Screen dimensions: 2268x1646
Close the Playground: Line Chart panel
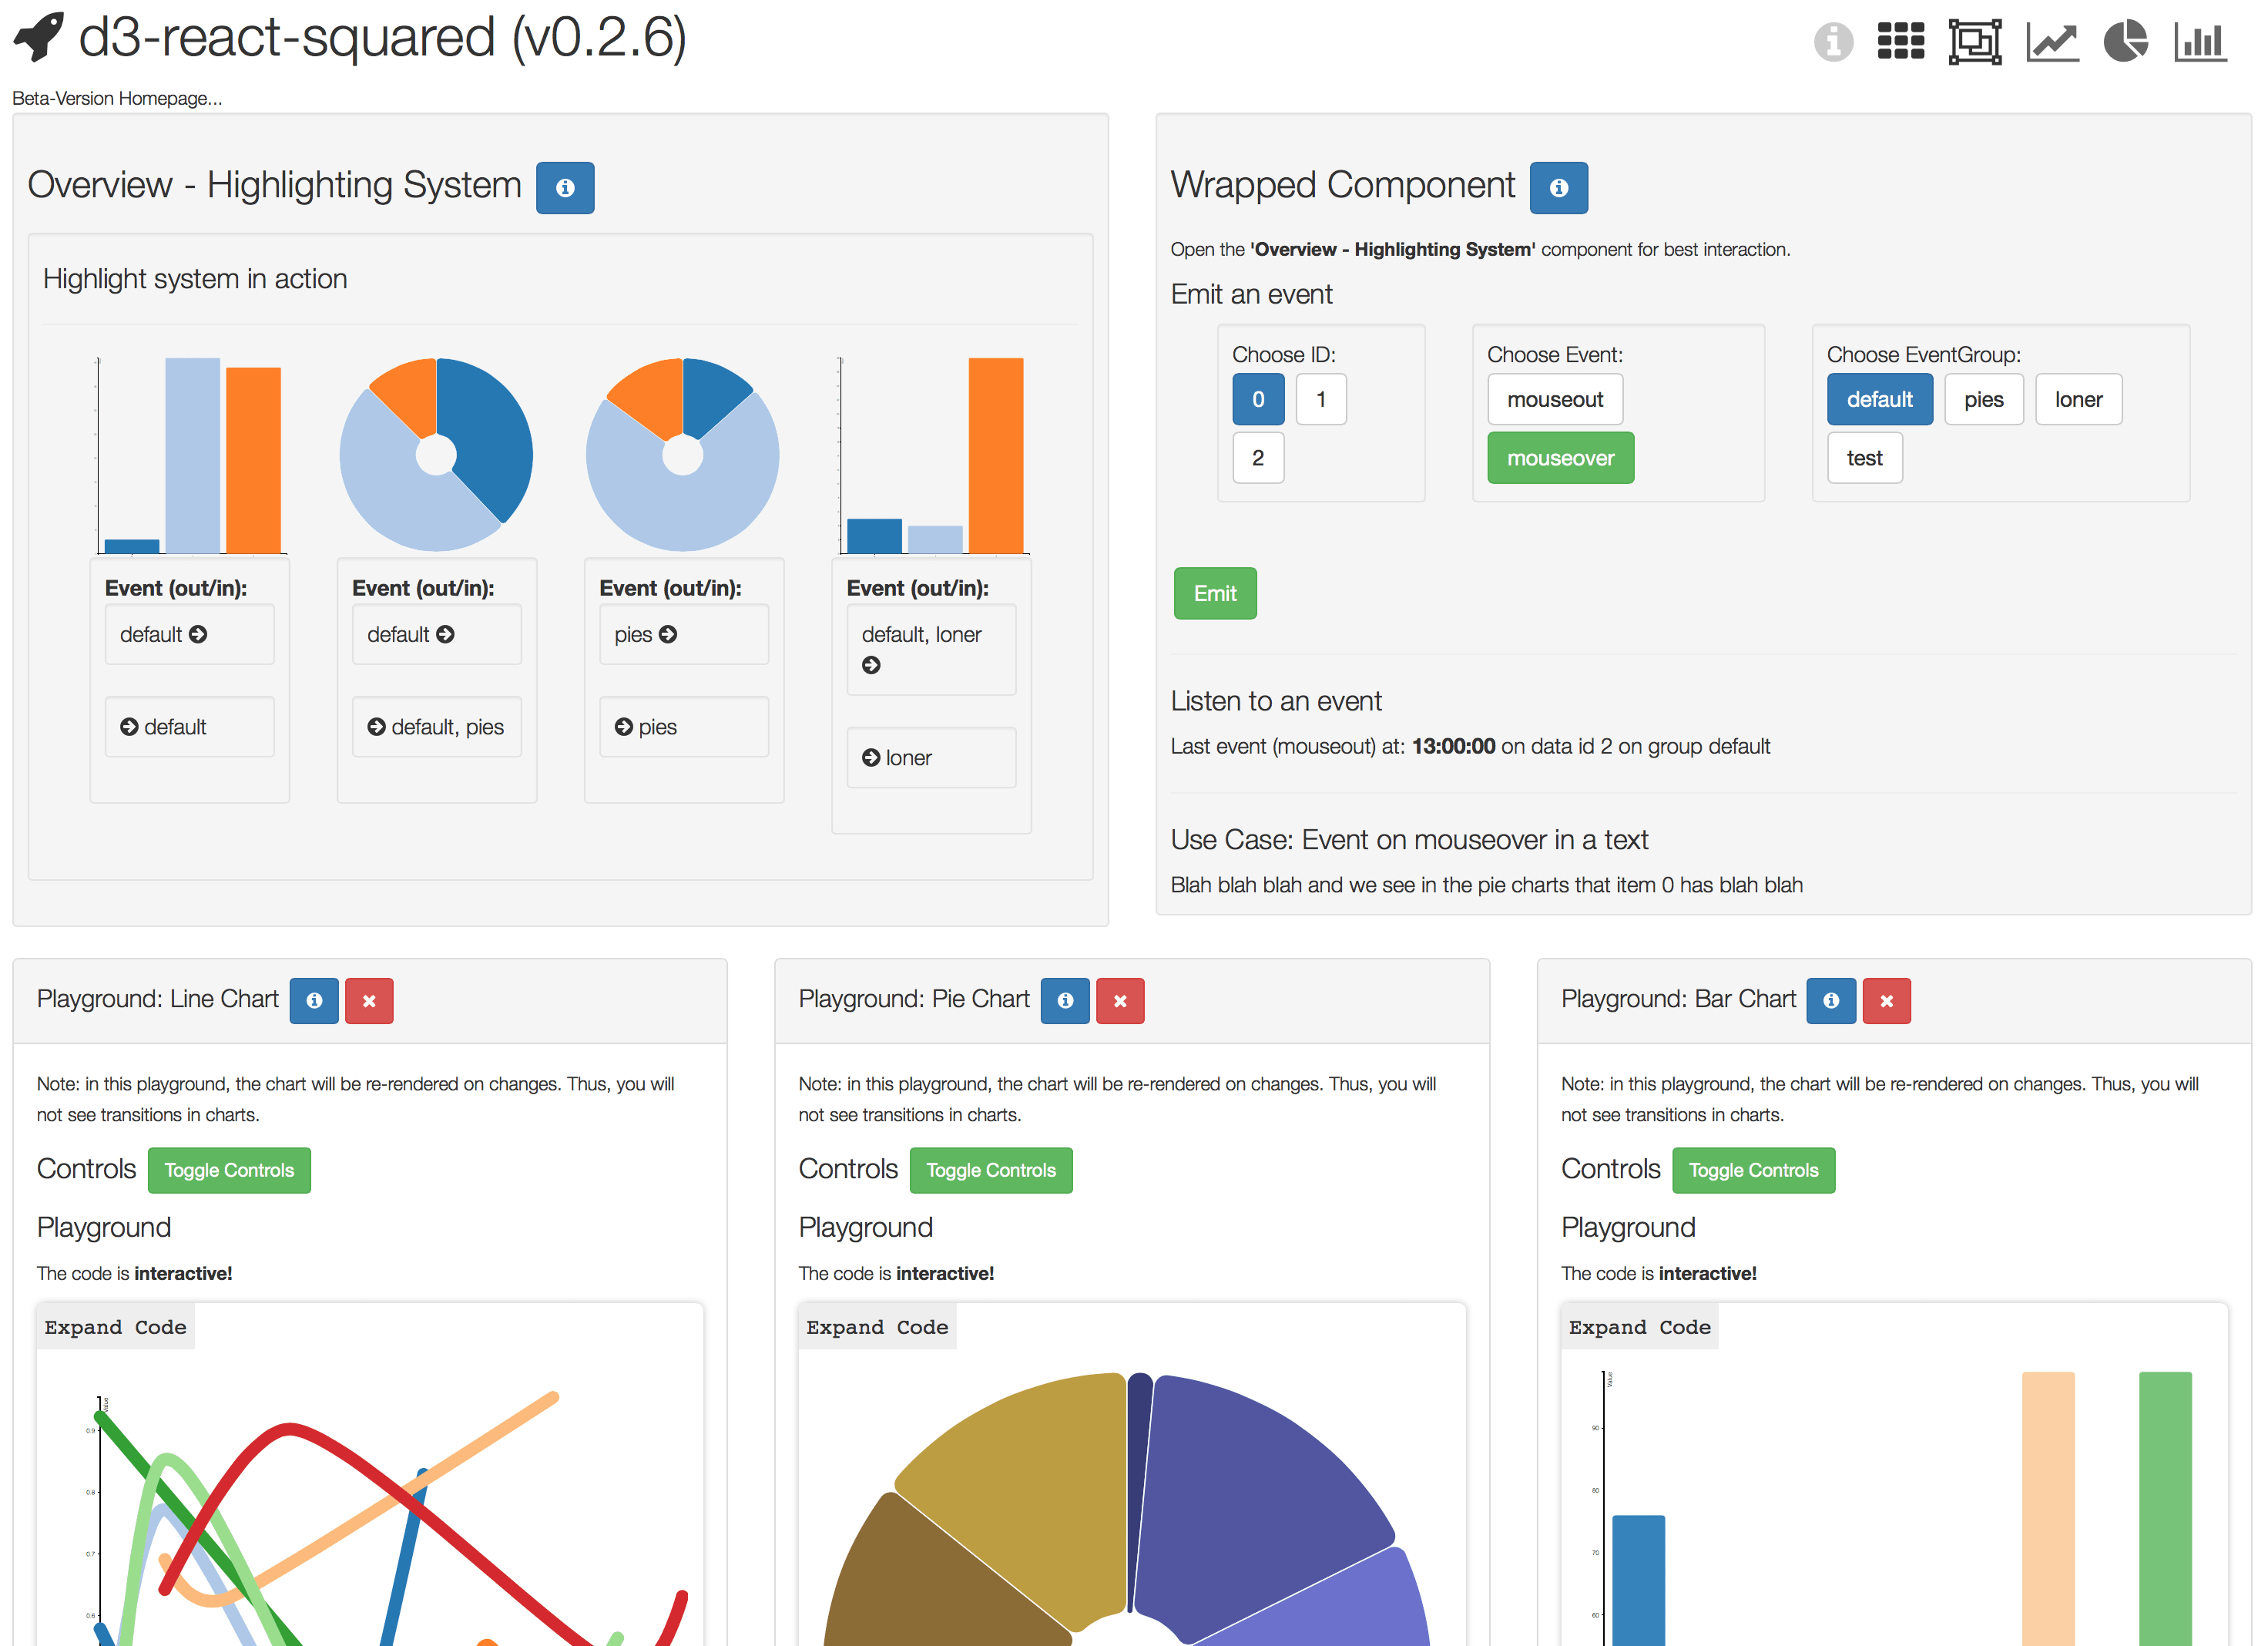(x=369, y=1000)
